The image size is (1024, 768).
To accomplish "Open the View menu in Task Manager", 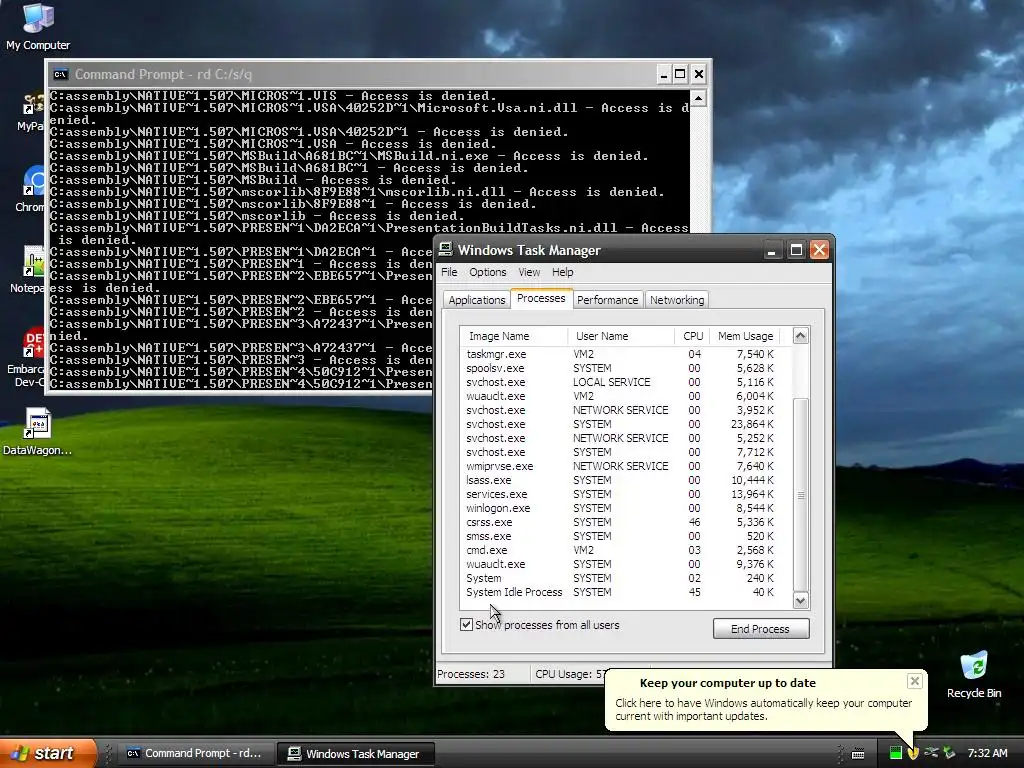I will [x=529, y=272].
